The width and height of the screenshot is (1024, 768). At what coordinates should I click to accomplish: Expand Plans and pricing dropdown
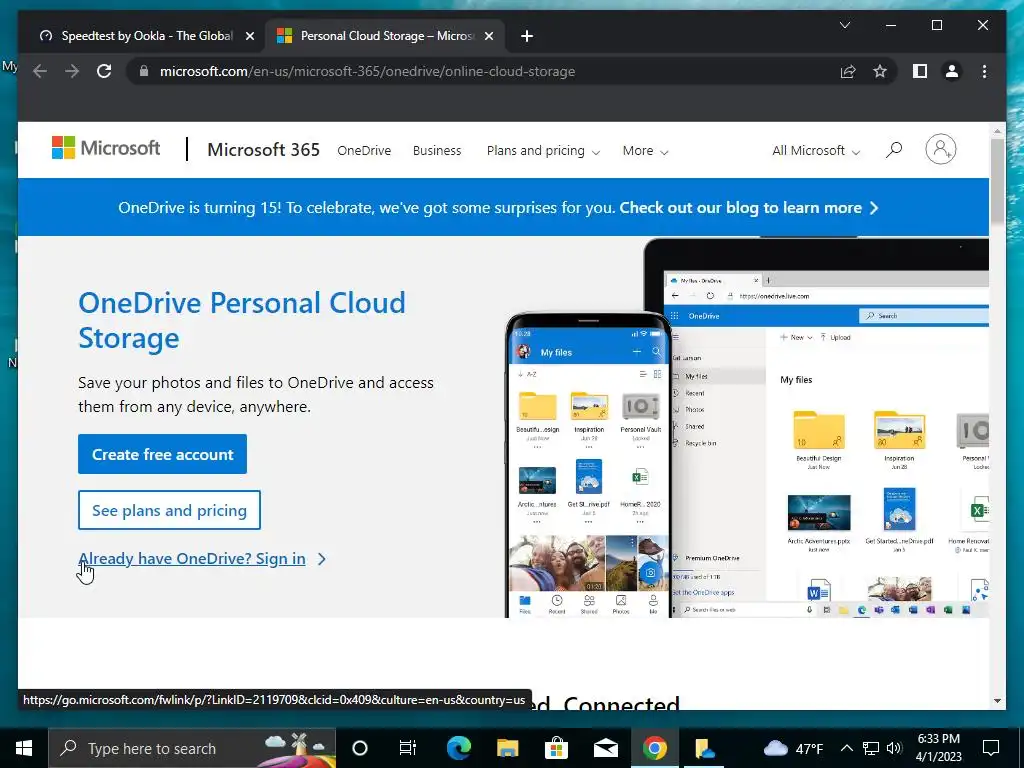click(543, 151)
